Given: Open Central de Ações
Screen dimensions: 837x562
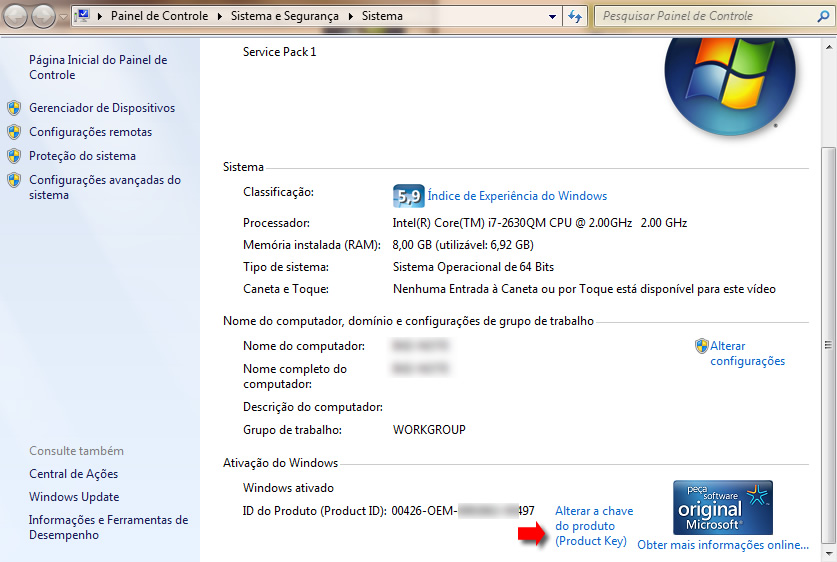Looking at the screenshot, I should [x=73, y=474].
